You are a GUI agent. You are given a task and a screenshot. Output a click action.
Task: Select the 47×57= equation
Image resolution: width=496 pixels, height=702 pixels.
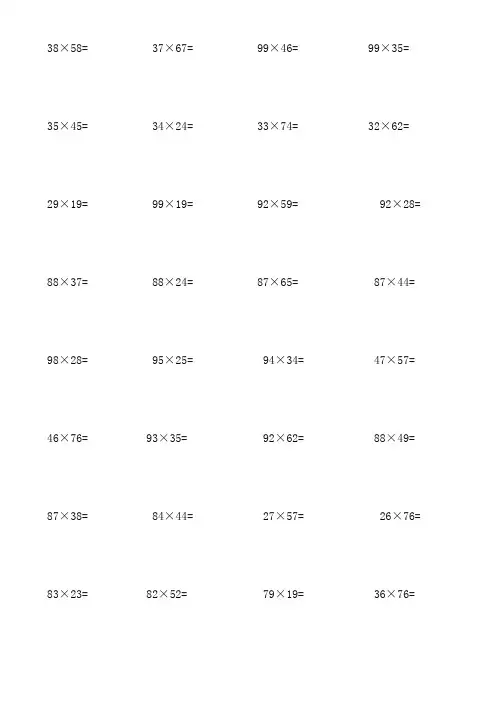(394, 360)
